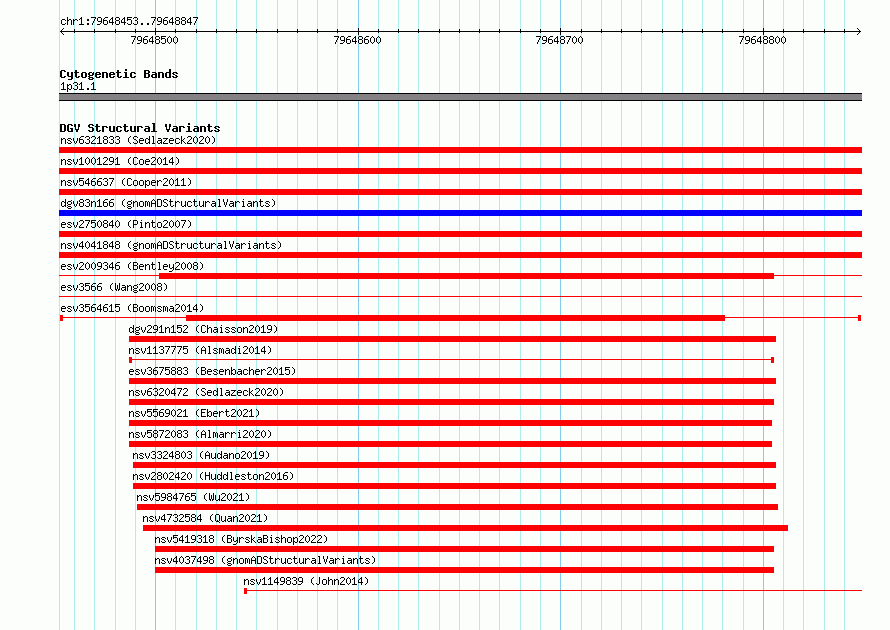890x630 pixels.
Task: Click the nsv4037498 (gnomADStructuralVariants) label
Action: click(265, 560)
